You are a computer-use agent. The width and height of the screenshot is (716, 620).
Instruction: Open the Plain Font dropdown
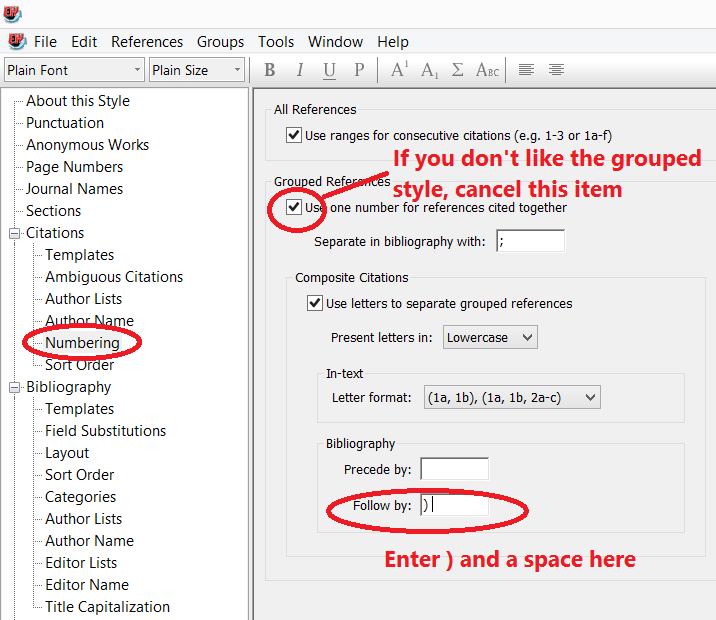coord(75,70)
